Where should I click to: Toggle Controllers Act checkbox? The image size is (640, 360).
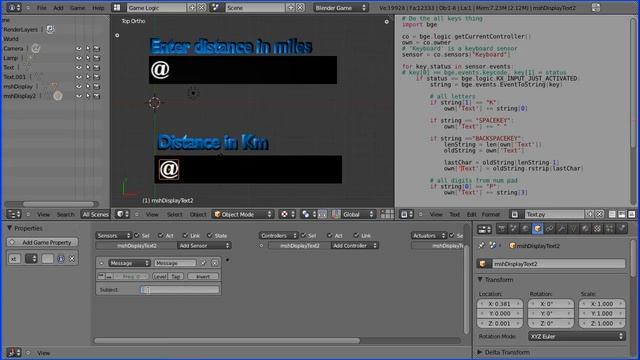(x=329, y=236)
